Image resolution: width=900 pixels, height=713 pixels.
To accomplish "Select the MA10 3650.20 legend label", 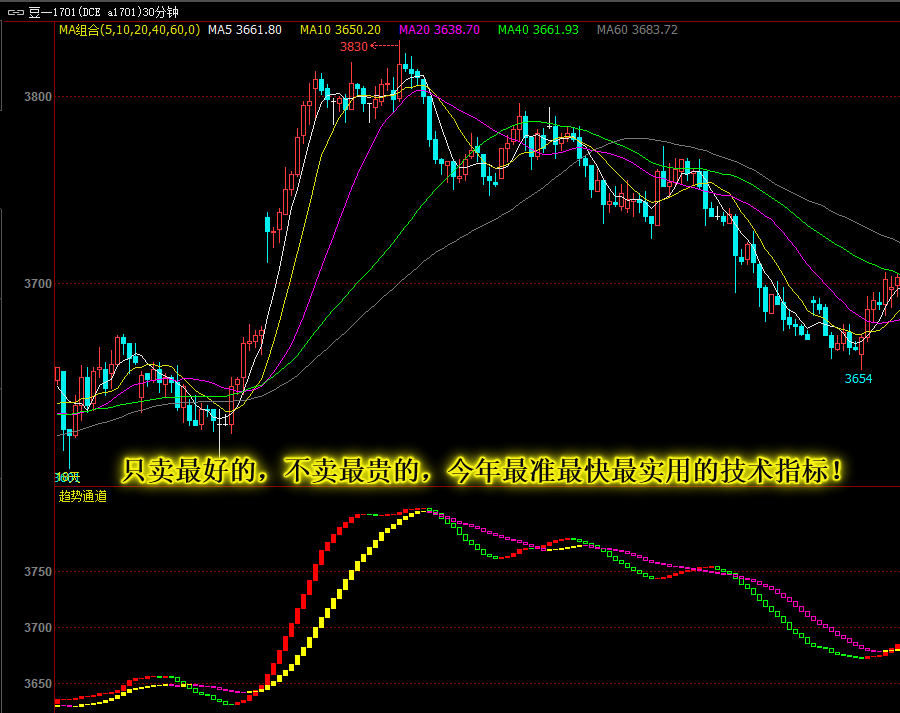I will pos(340,30).
